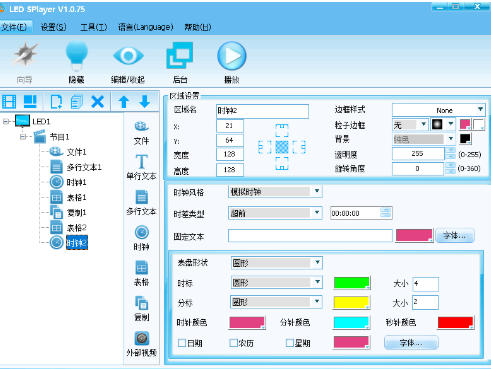Open the 粒子边框 无 dropdown
The image size is (491, 369).
pos(410,125)
